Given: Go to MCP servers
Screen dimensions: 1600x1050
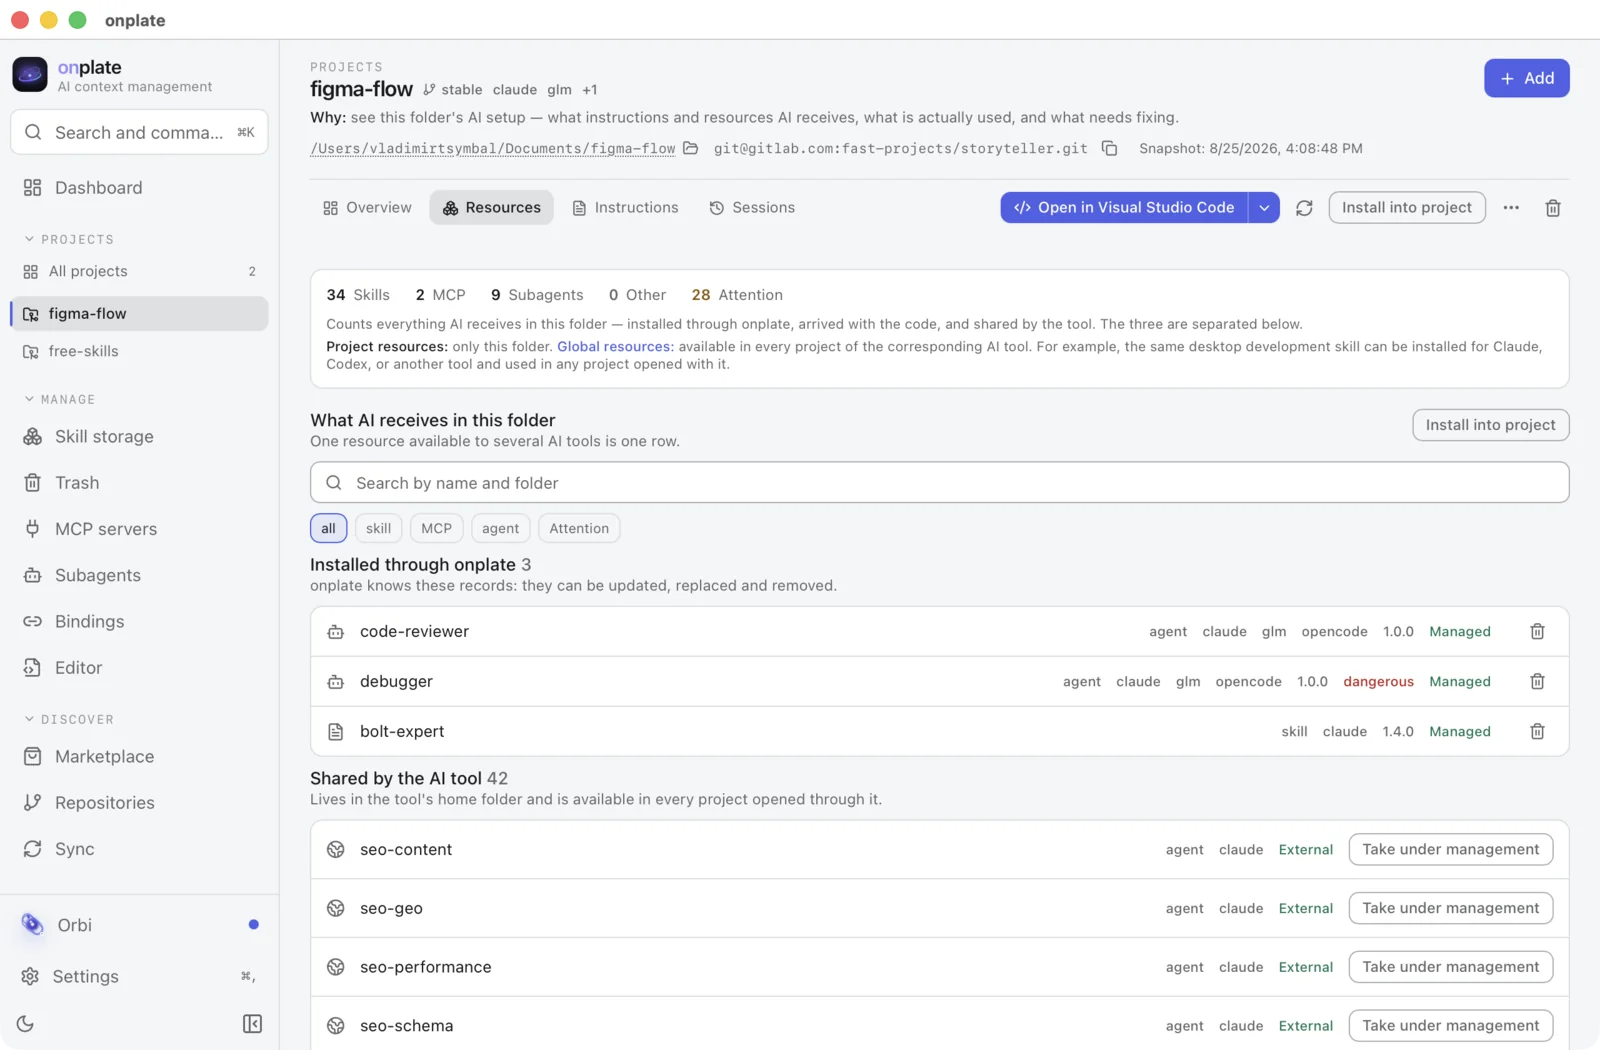Looking at the screenshot, I should coord(139,529).
